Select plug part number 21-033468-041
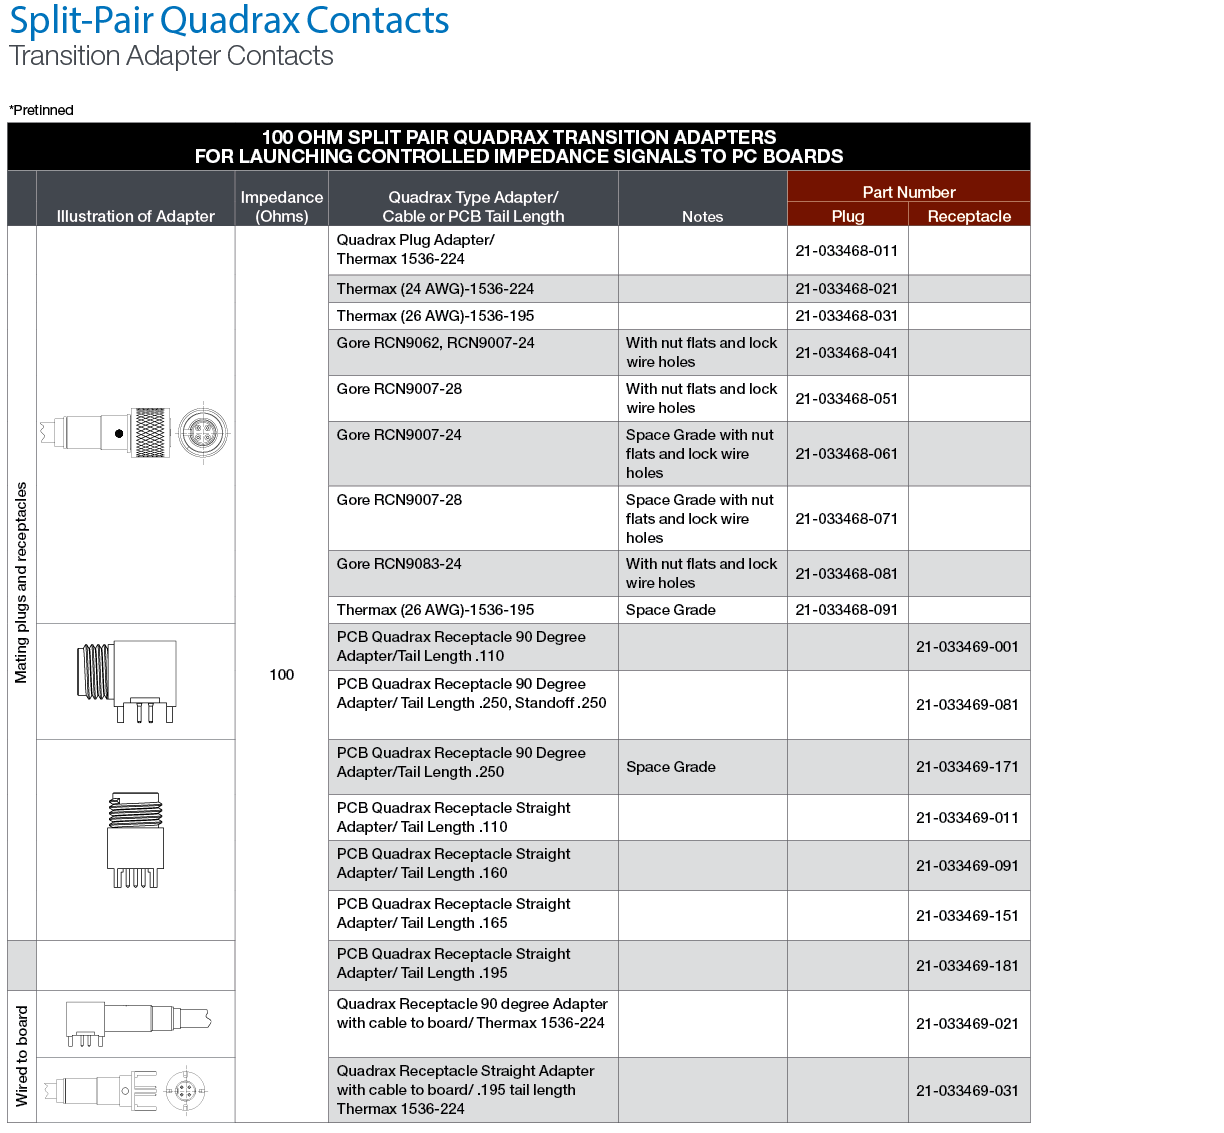Image resolution: width=1224 pixels, height=1133 pixels. pyautogui.click(x=847, y=353)
